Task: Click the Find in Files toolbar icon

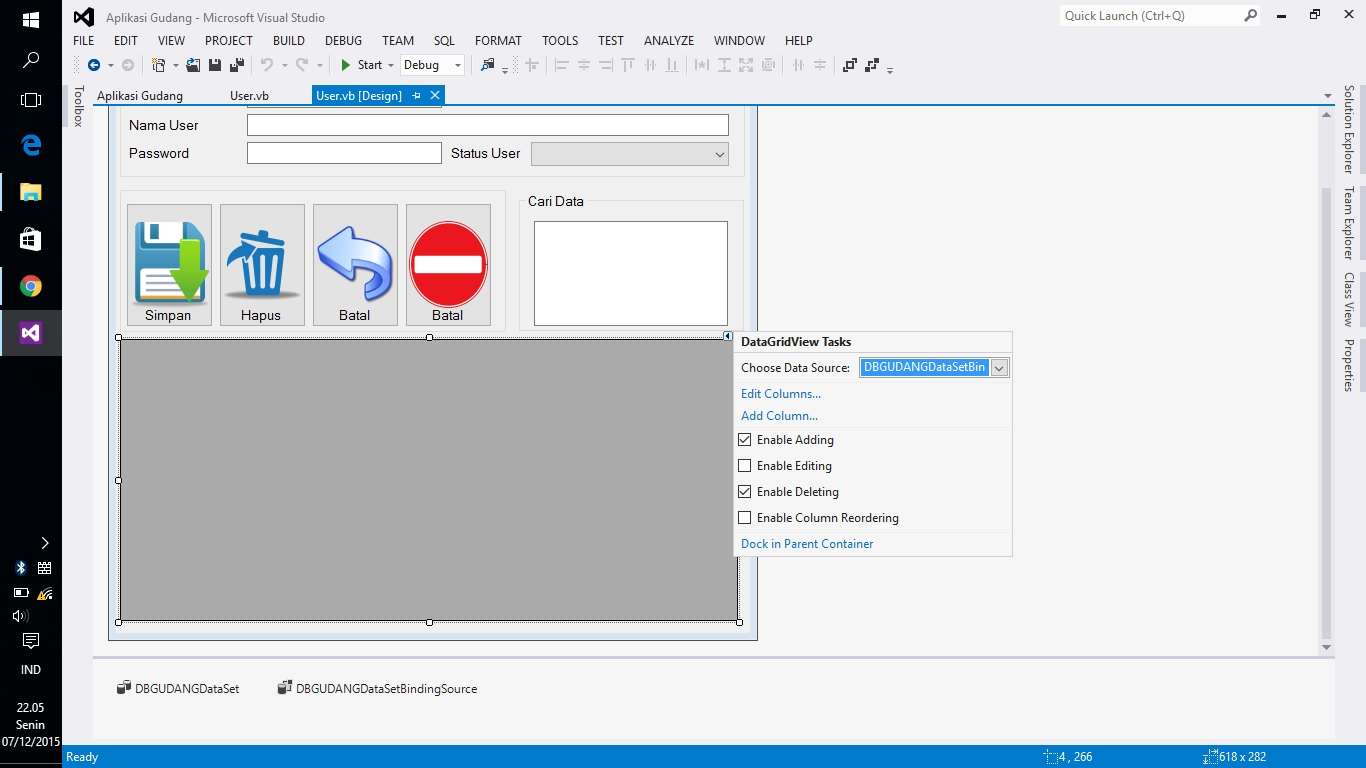Action: pos(488,65)
